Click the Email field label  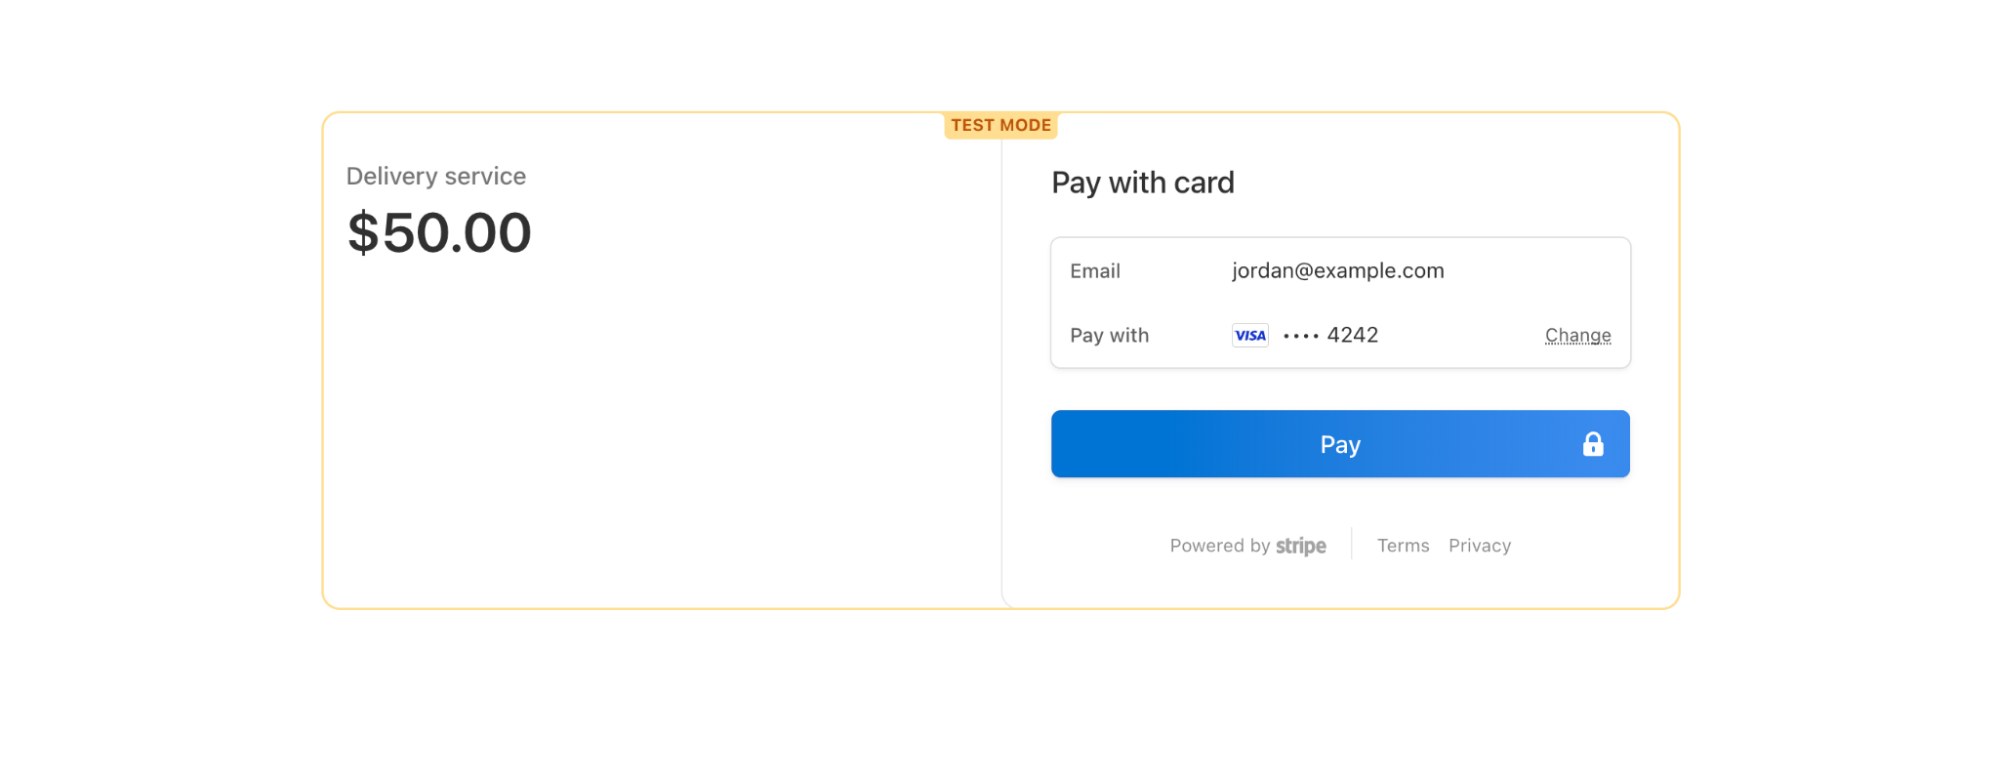1095,271
